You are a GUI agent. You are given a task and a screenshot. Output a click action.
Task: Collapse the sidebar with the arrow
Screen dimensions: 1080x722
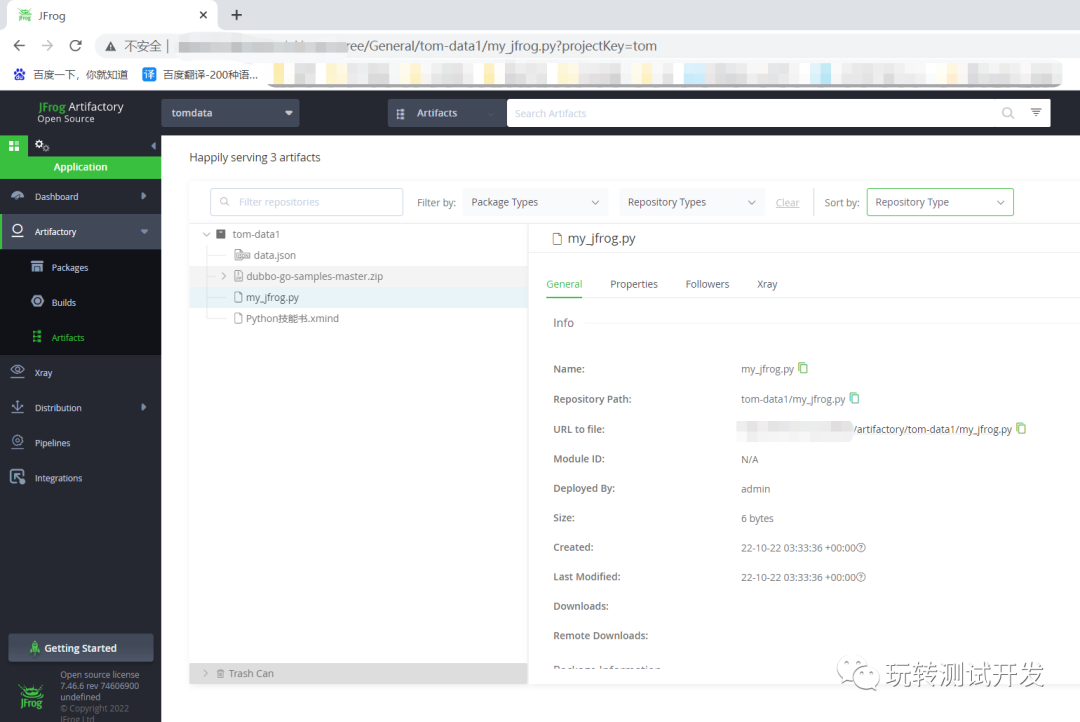click(x=153, y=145)
